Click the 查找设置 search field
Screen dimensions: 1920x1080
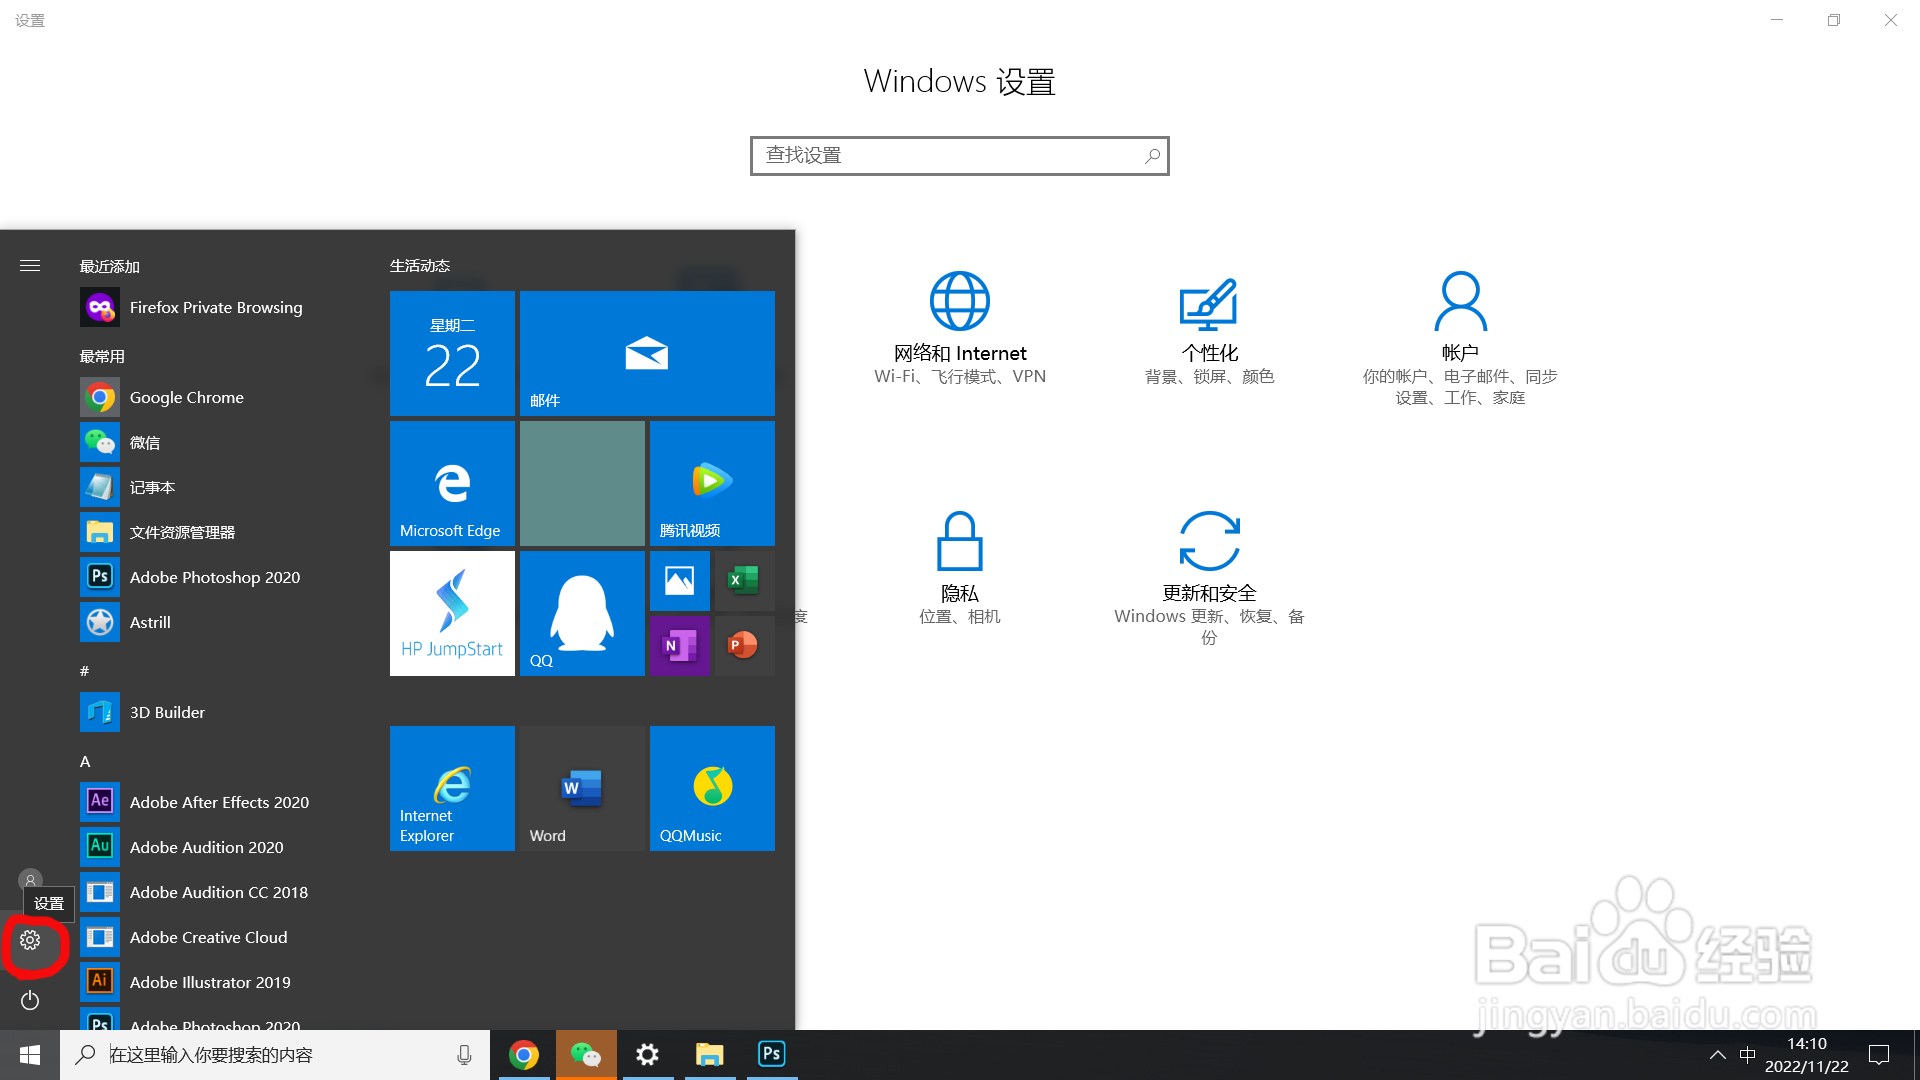(960, 156)
